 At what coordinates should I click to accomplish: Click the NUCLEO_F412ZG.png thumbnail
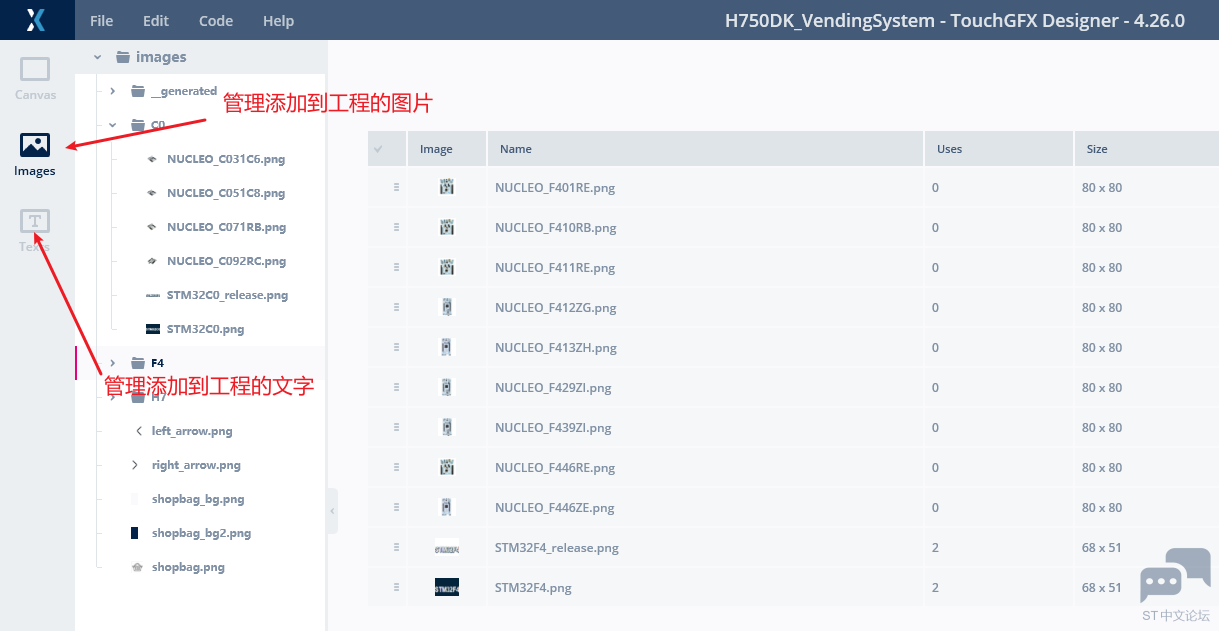tap(447, 307)
